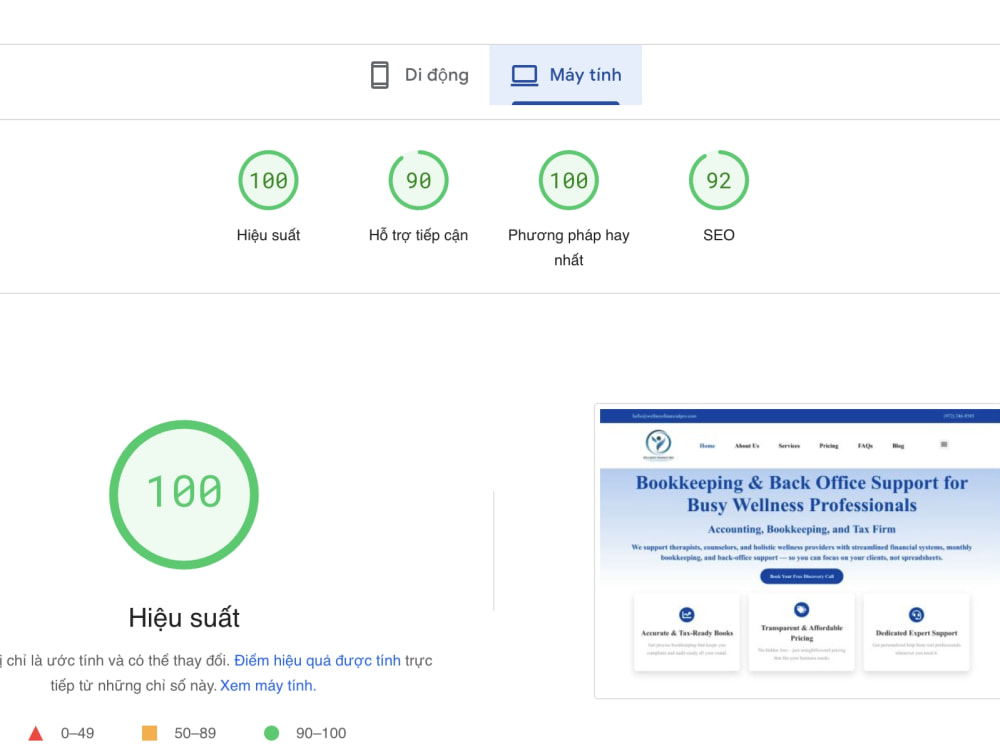
Task: Click the Bookkeeping & Back Office Support headline
Action: click(802, 494)
